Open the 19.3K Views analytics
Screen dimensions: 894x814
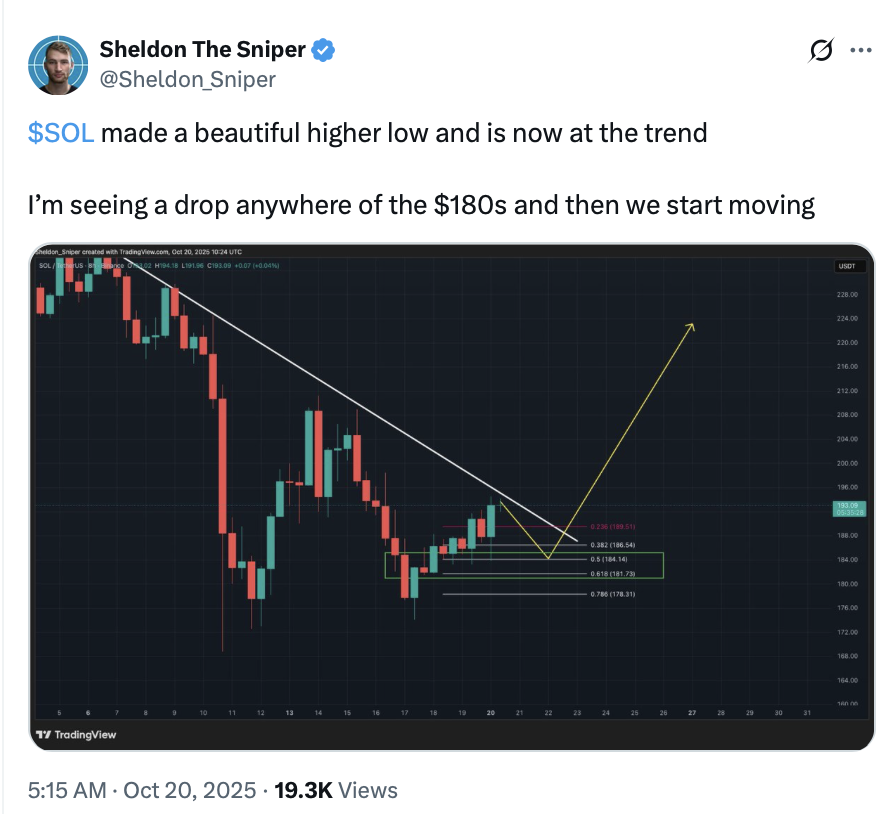[x=336, y=790]
